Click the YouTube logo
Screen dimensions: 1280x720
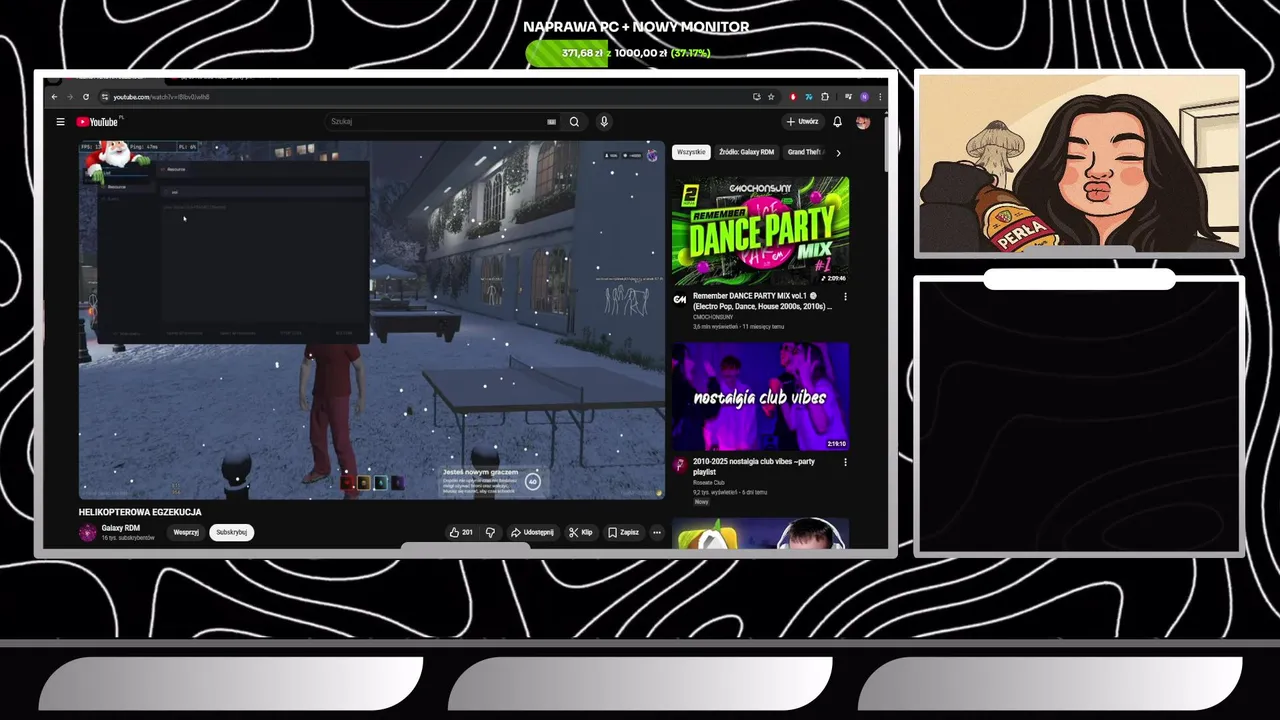[x=98, y=122]
